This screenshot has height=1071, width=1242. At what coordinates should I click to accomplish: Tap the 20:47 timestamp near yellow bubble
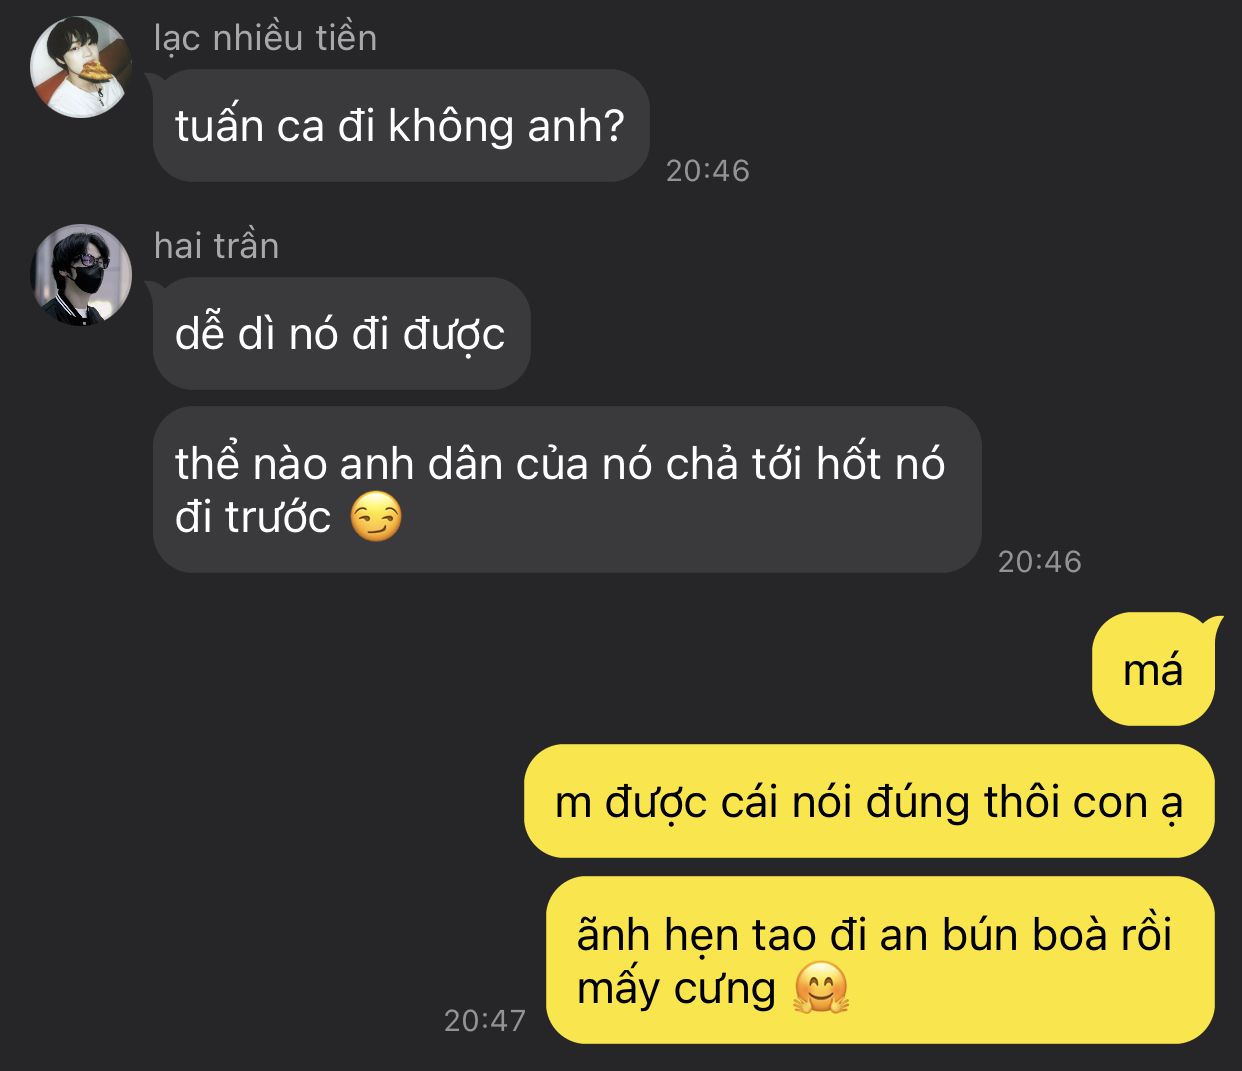click(x=485, y=1020)
